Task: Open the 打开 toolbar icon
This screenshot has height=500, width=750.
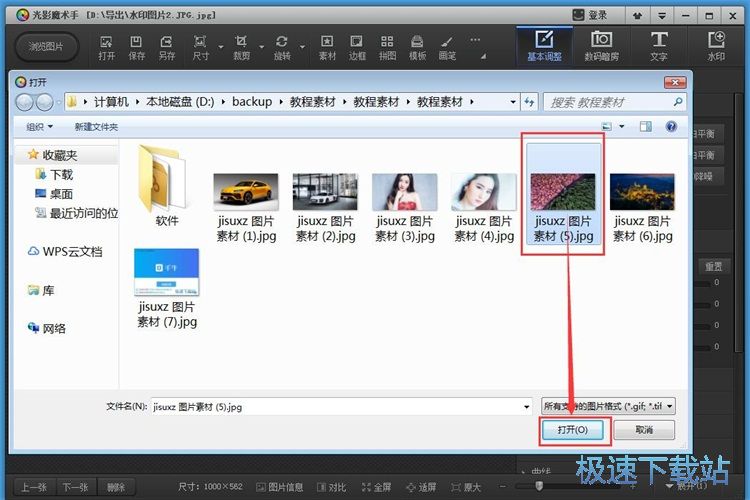Action: 106,48
